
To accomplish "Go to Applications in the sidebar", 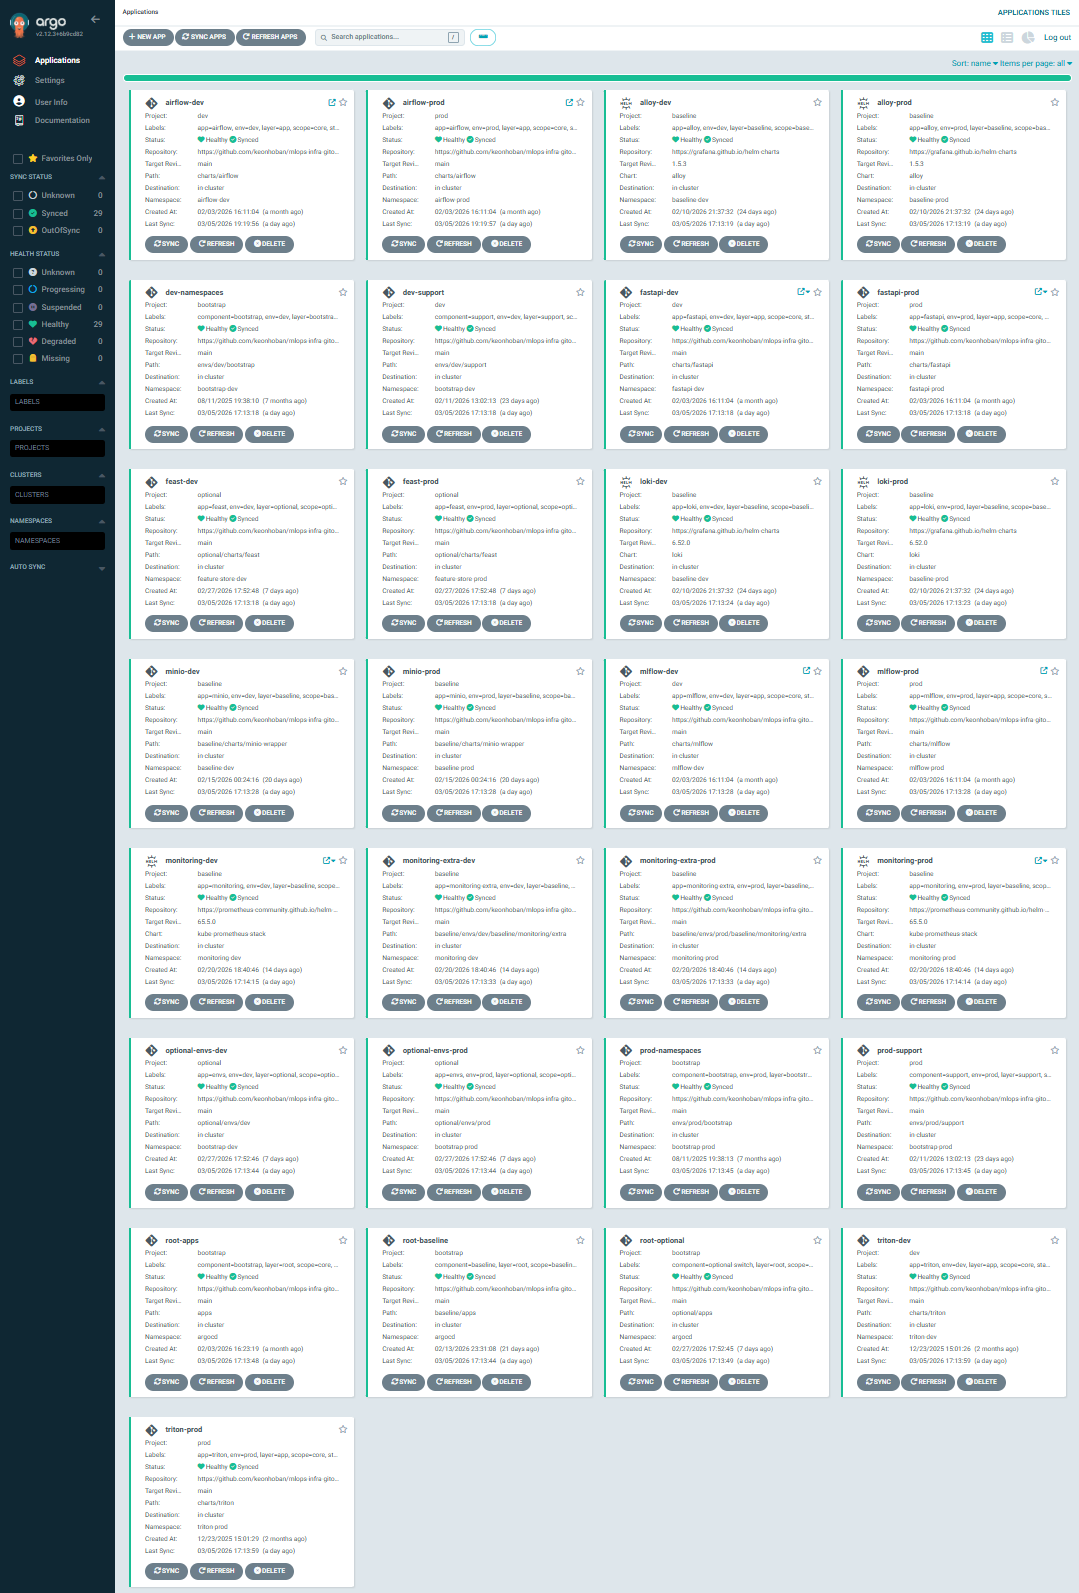I will [x=57, y=61].
